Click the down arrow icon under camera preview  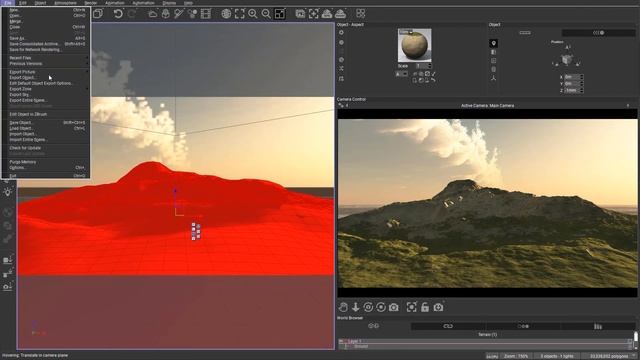[x=356, y=307]
